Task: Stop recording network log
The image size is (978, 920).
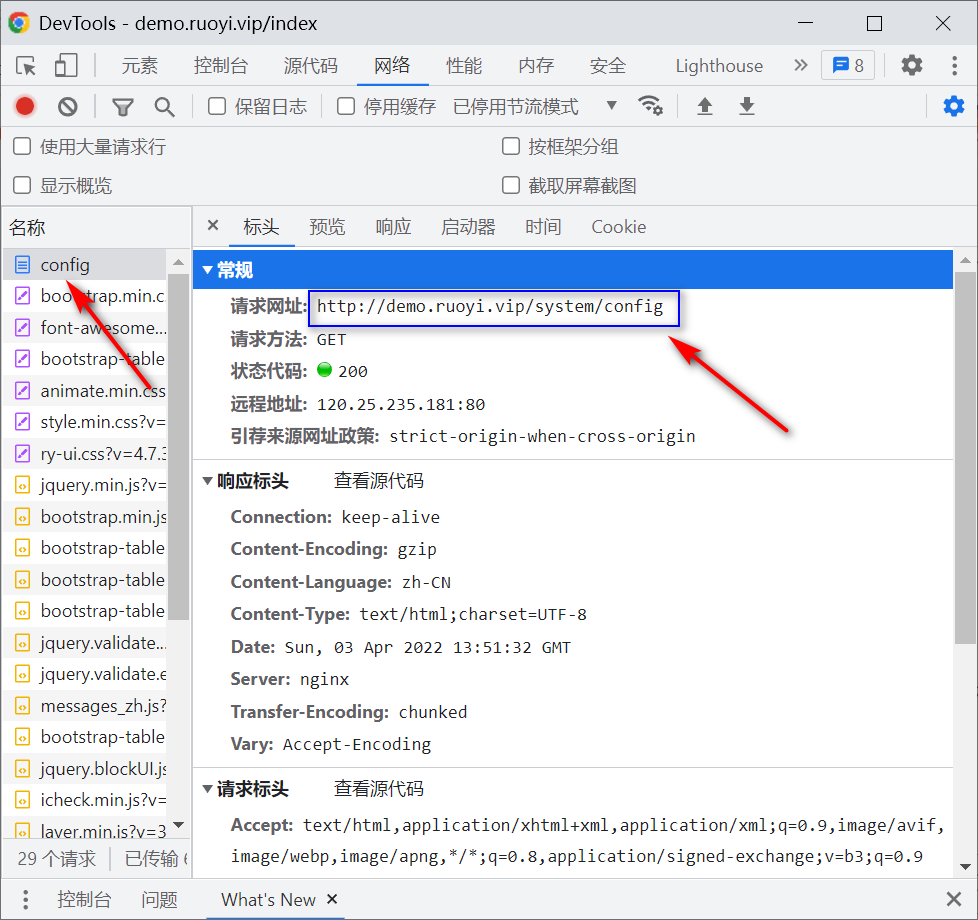Action: [25, 107]
